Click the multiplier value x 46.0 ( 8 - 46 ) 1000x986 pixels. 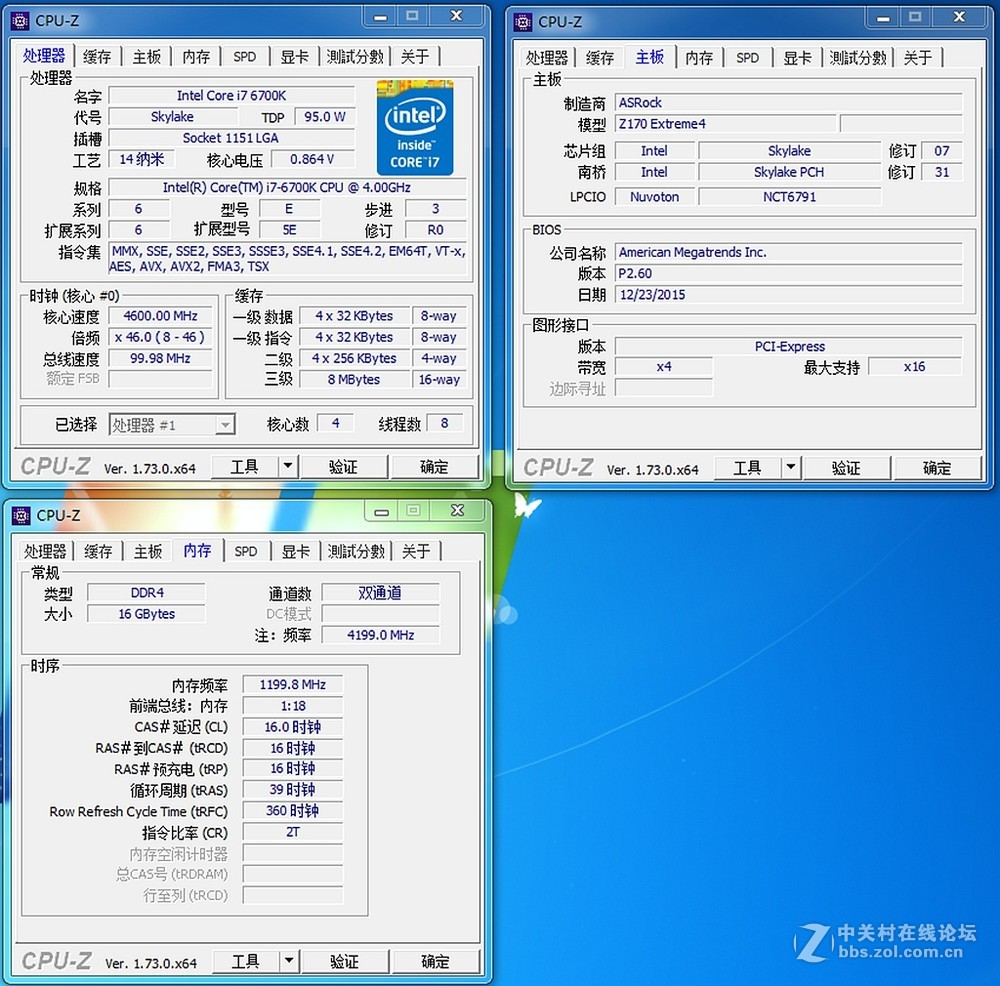tap(161, 337)
